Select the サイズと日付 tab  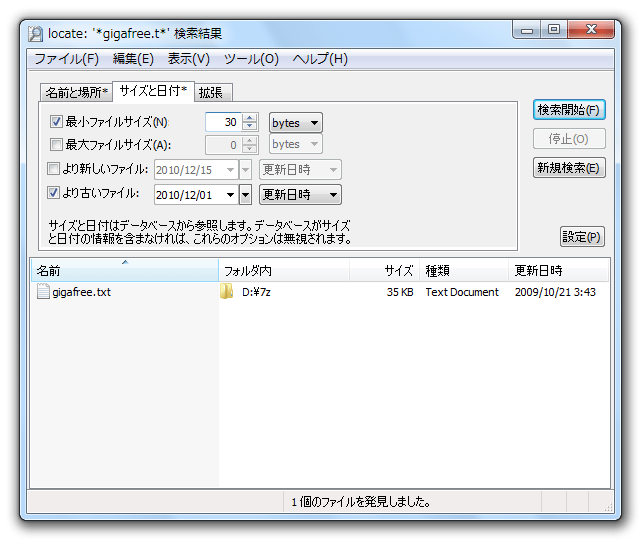pos(153,91)
